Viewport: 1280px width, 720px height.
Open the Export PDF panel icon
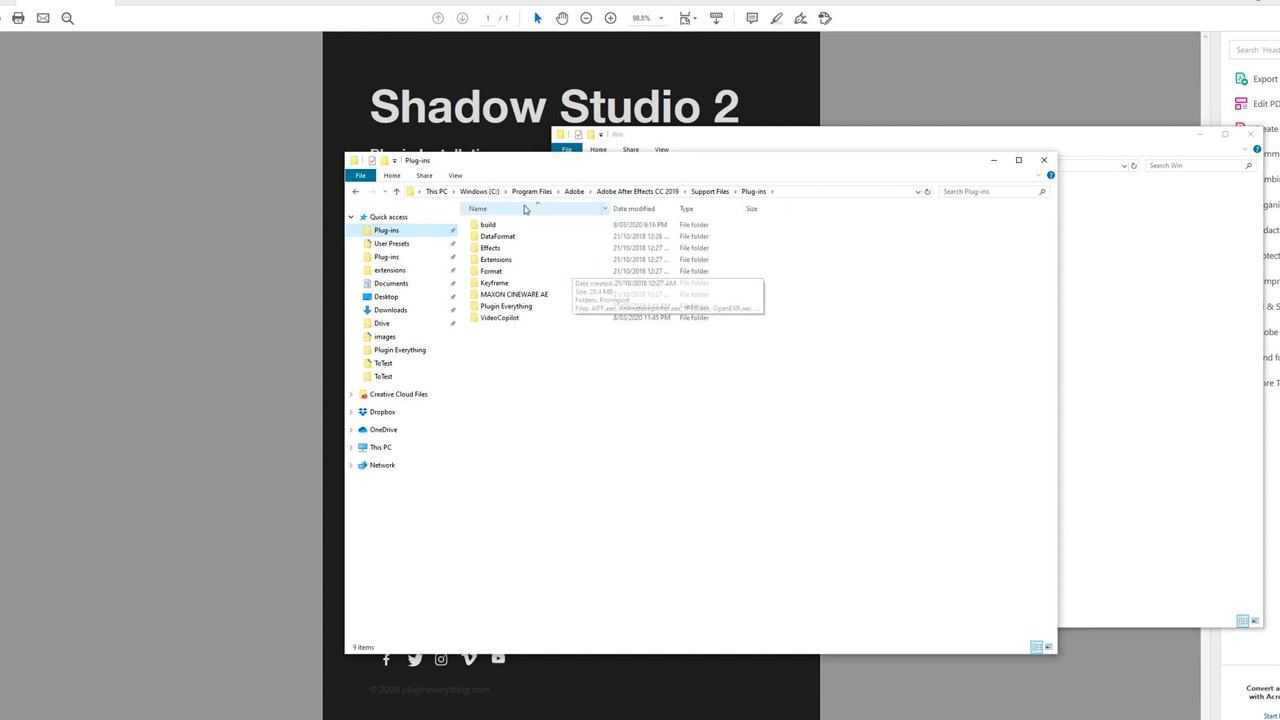tap(1242, 78)
